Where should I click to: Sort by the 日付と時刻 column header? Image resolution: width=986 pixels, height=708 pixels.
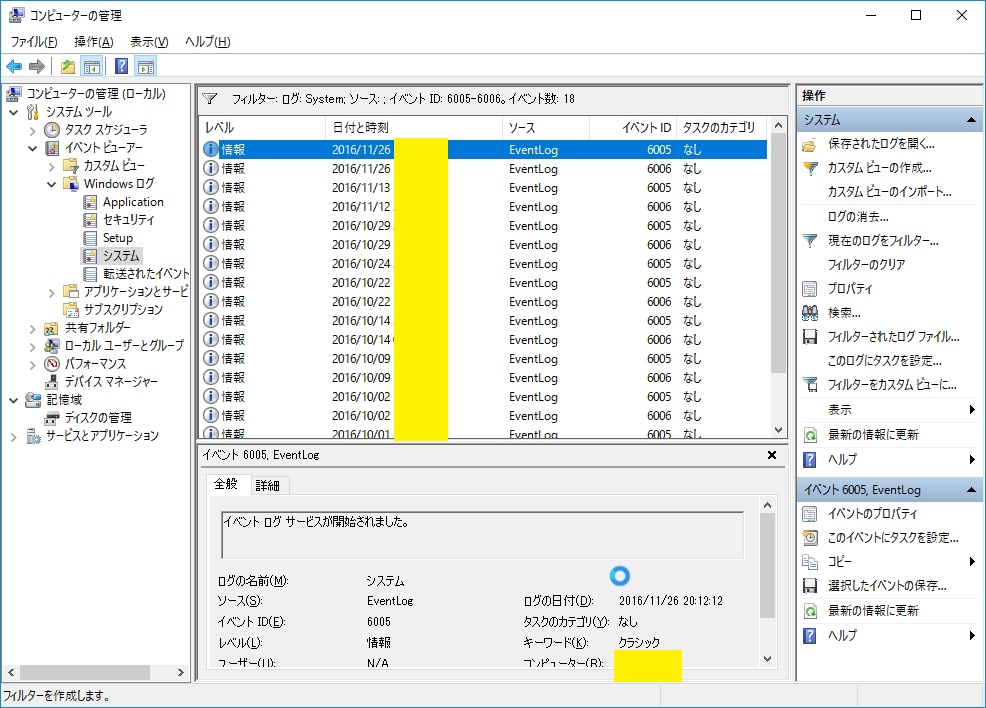pos(414,128)
